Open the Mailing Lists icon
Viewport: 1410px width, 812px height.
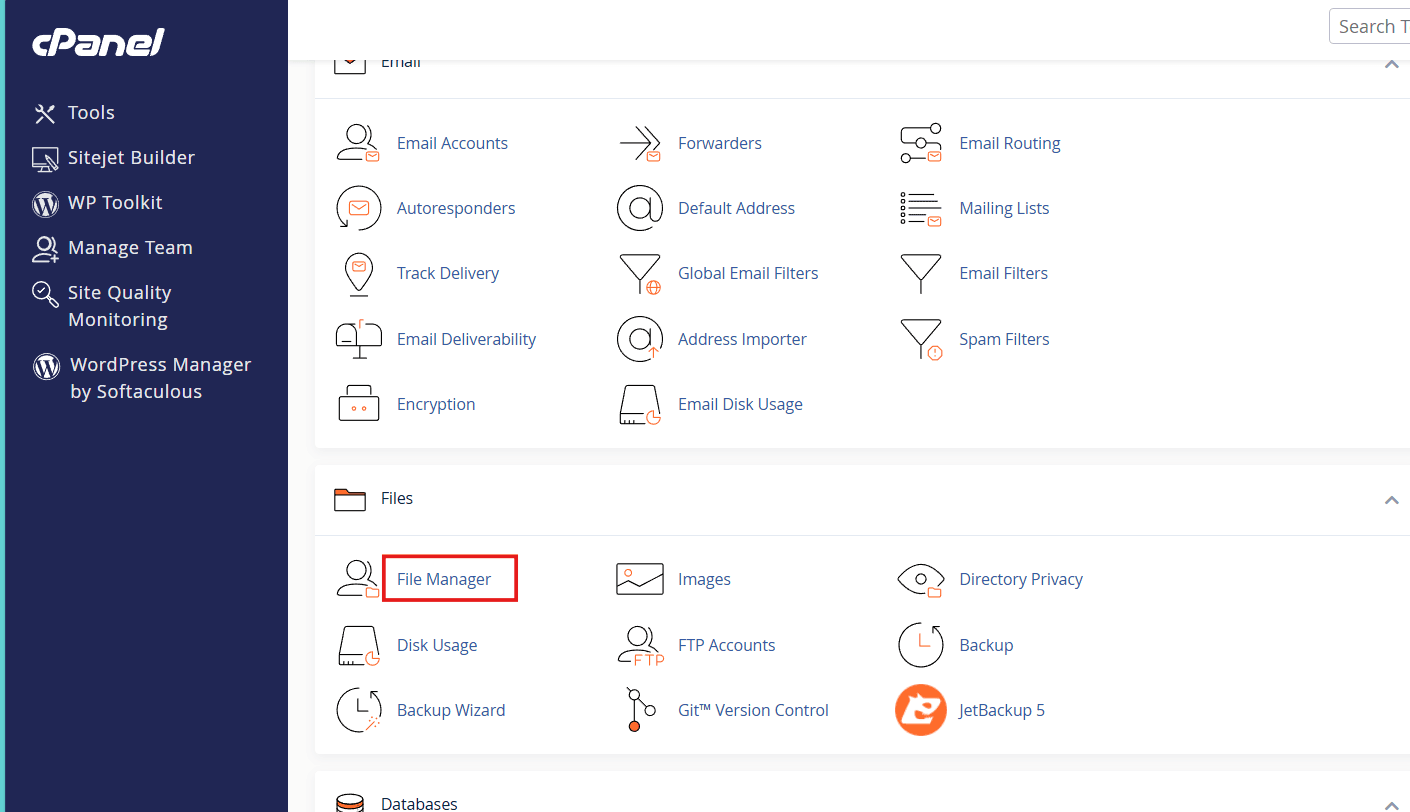click(x=920, y=208)
